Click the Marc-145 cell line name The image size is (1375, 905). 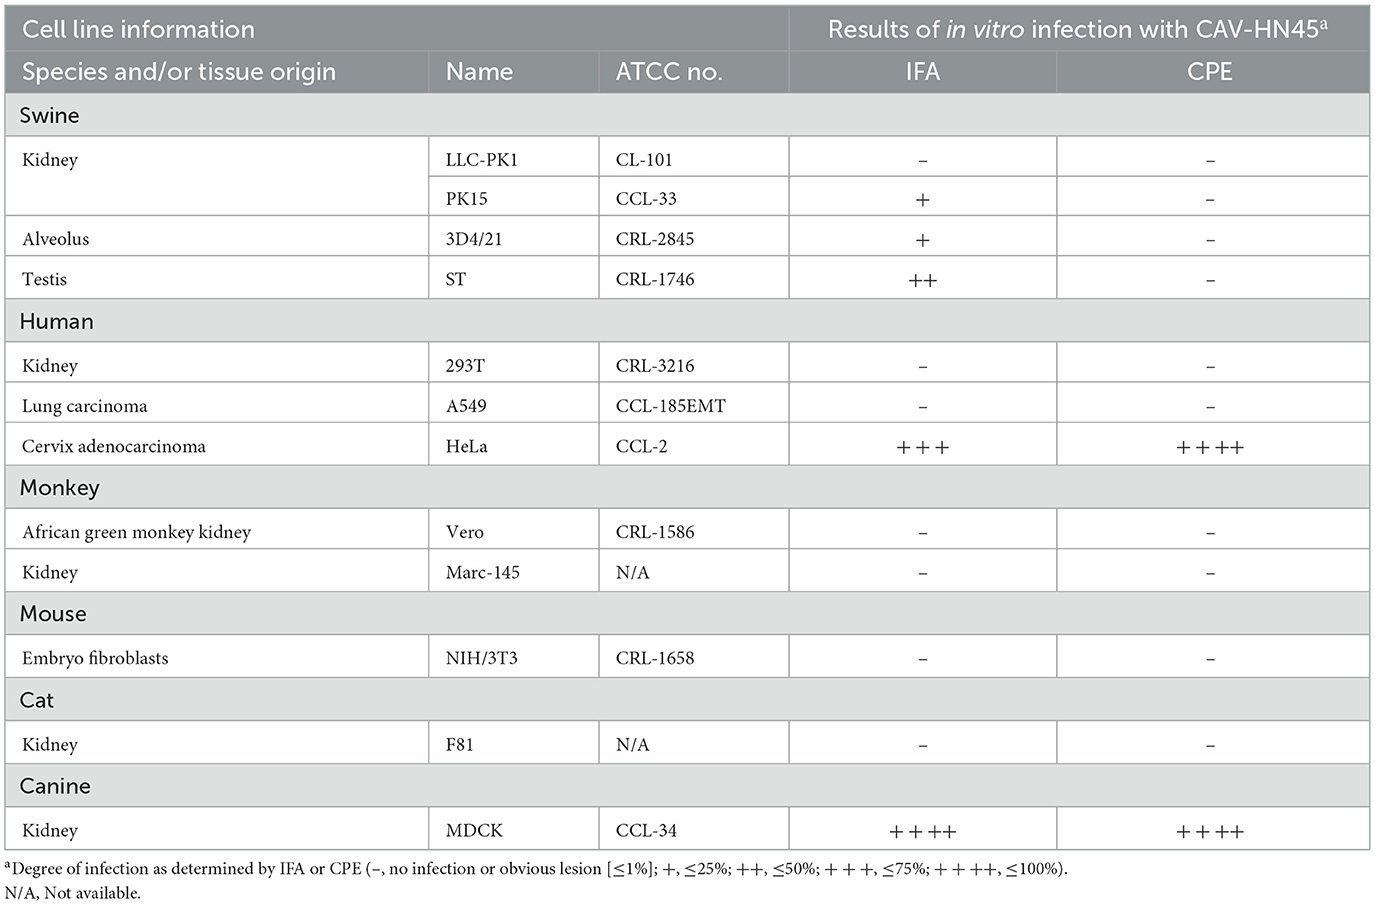coord(483,572)
